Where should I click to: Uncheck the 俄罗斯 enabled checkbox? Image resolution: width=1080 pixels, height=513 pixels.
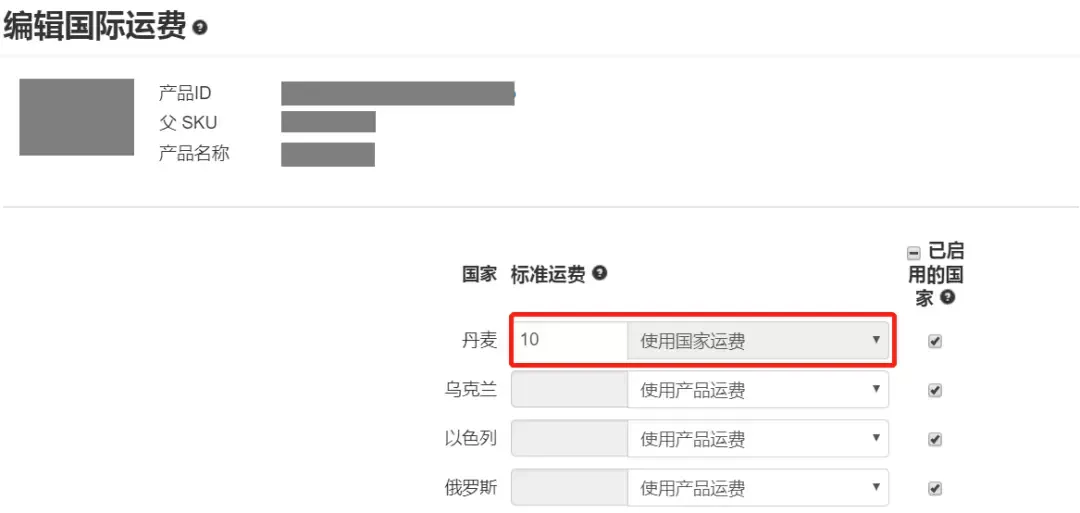click(x=935, y=488)
